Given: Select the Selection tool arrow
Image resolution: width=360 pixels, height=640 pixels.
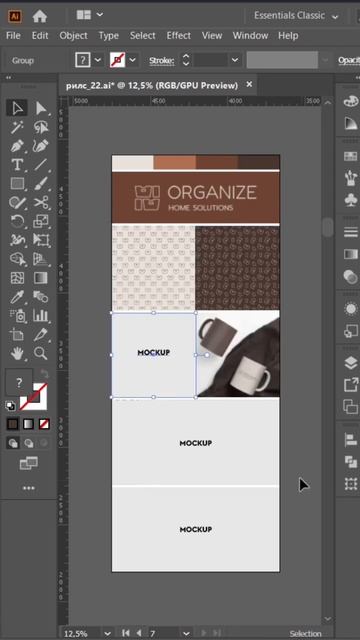Looking at the screenshot, I should click(17, 108).
